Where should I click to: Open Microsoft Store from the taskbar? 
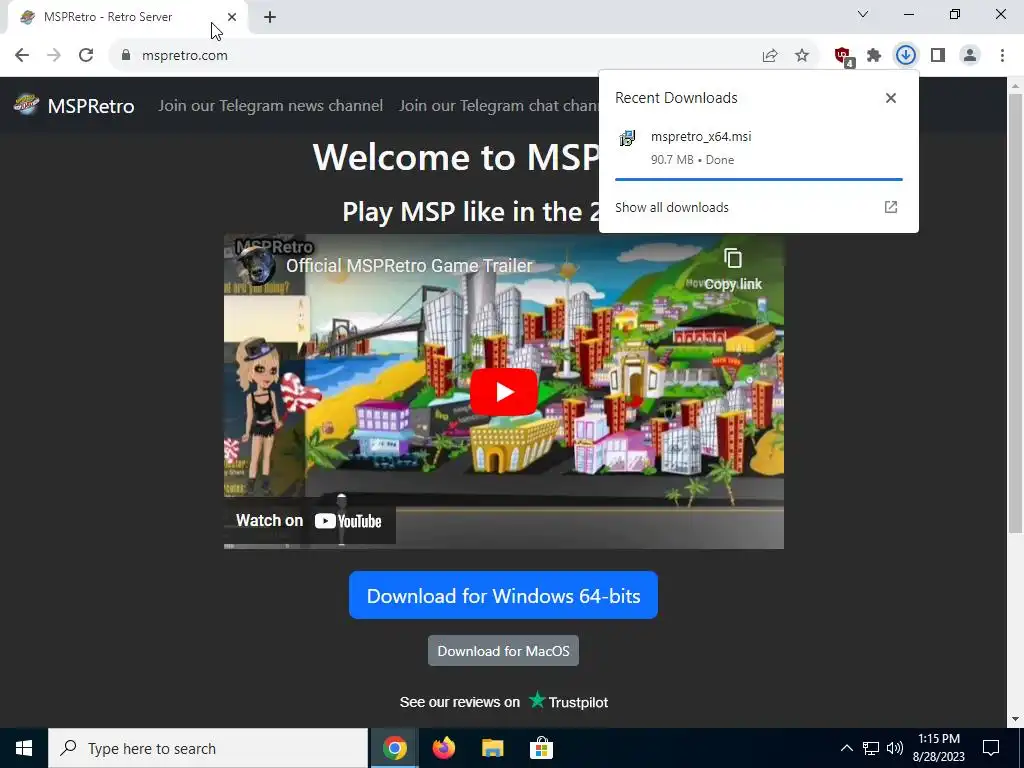(541, 748)
